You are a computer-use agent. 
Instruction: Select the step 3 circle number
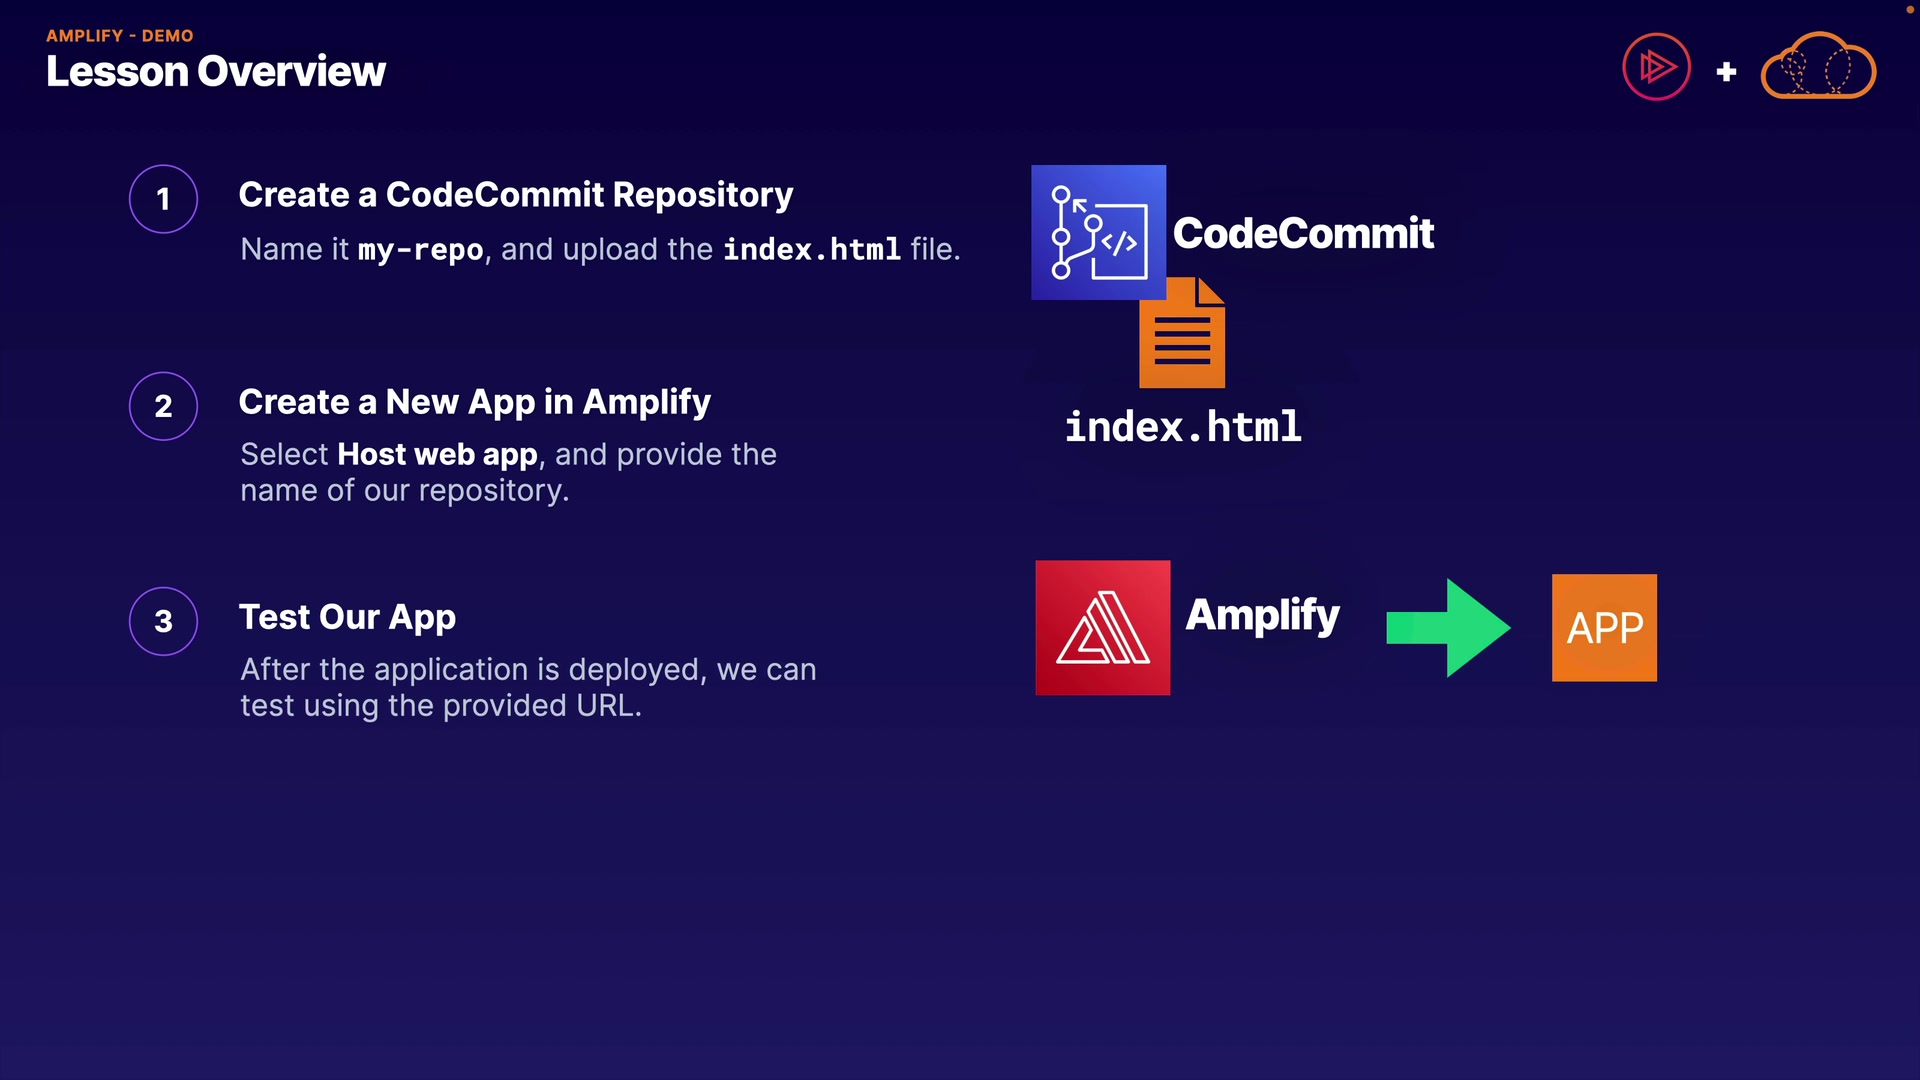pos(163,621)
